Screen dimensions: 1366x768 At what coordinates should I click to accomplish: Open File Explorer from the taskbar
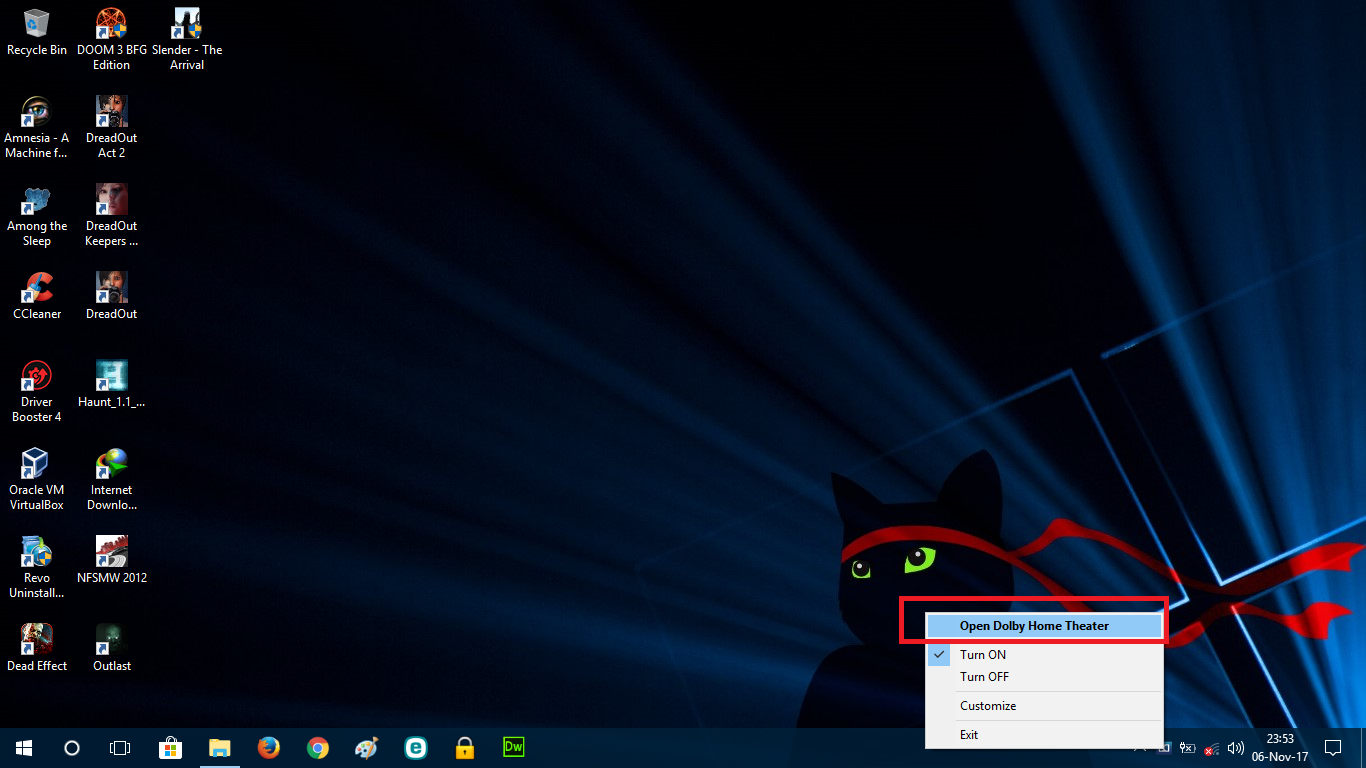point(219,747)
